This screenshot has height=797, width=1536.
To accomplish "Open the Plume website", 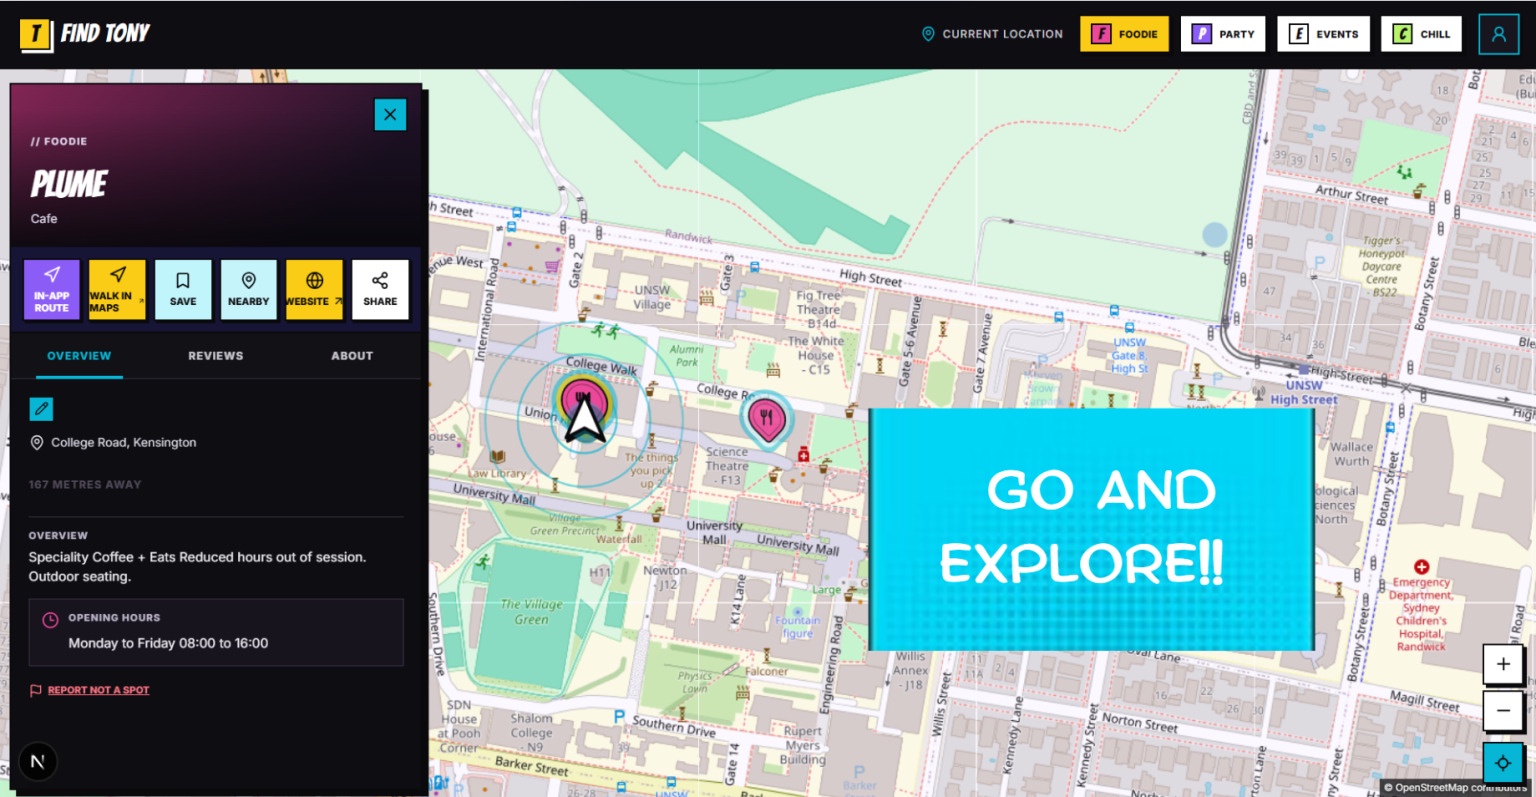I will pos(314,289).
